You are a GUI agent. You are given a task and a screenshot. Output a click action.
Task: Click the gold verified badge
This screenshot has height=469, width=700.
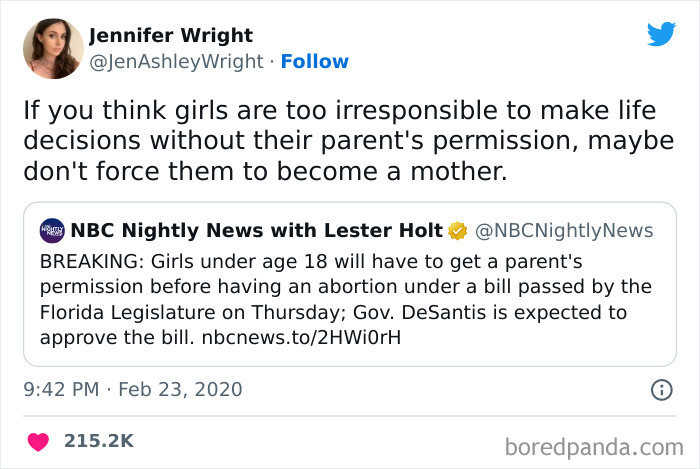(x=457, y=232)
